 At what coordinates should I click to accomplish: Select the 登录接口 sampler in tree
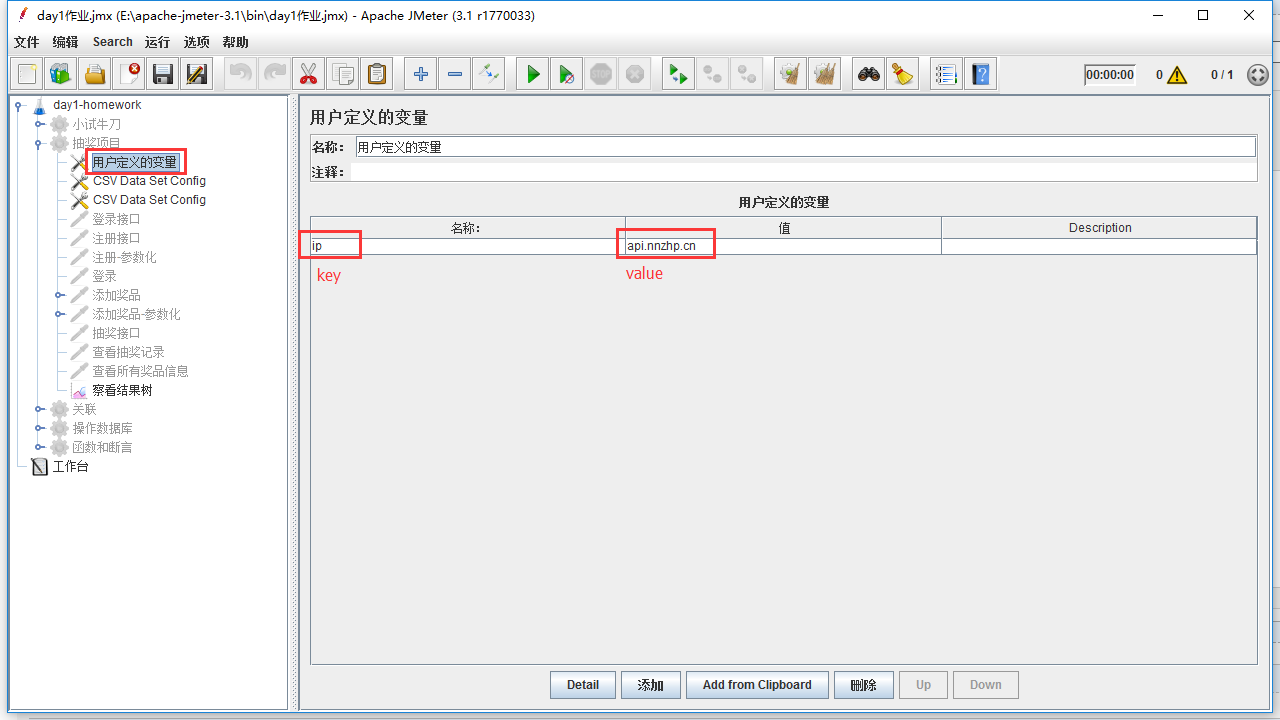116,219
